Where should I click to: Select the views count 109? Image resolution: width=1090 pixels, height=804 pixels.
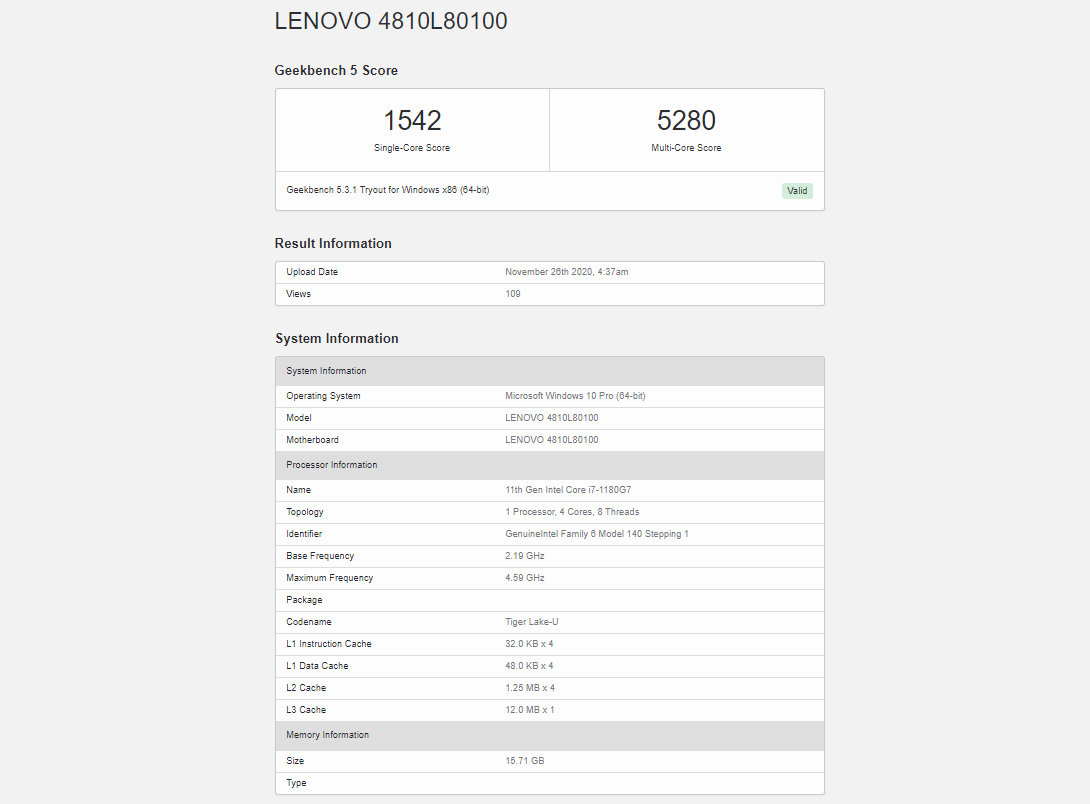pyautogui.click(x=513, y=294)
